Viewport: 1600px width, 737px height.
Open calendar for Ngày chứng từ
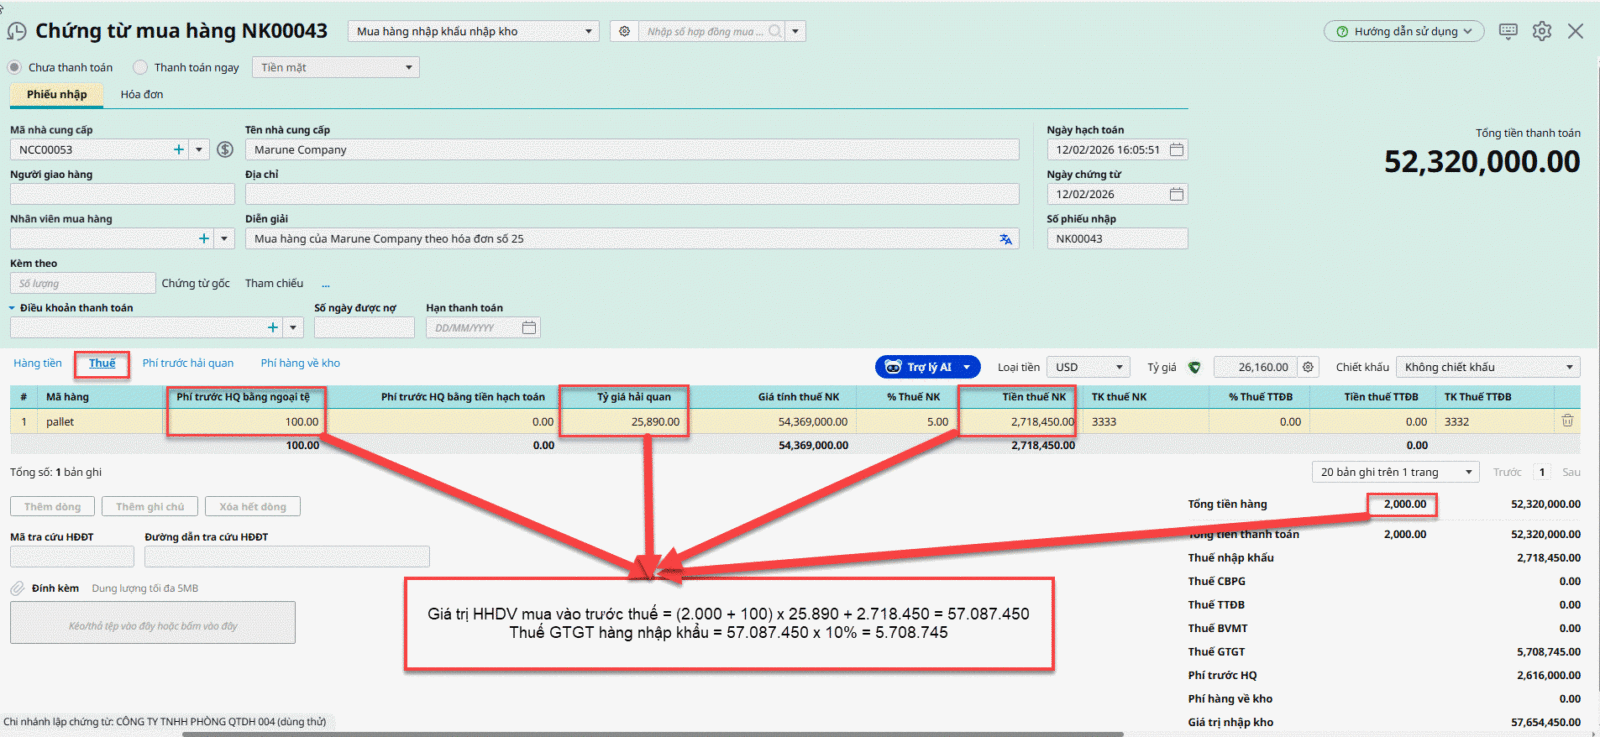coord(1176,194)
